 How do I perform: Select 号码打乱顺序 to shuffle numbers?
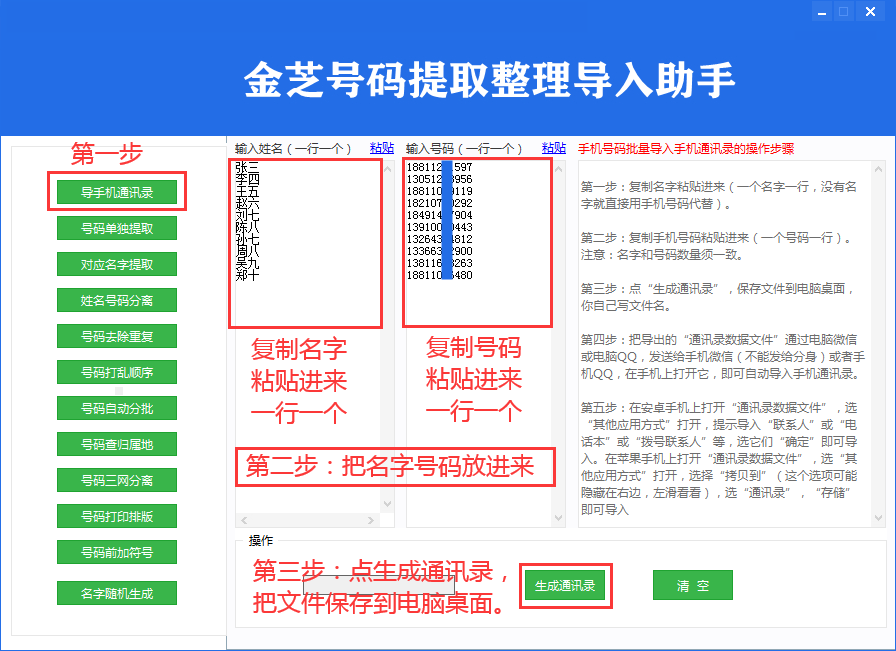click(x=117, y=372)
